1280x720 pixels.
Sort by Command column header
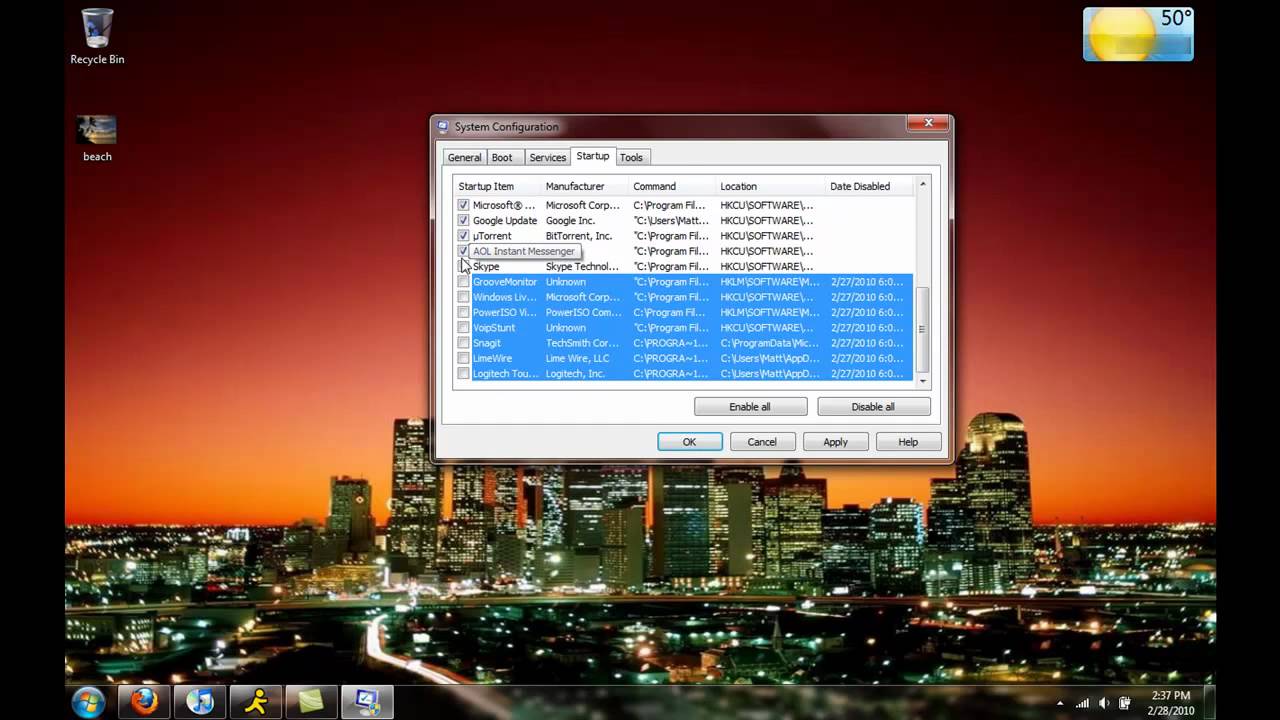(672, 186)
